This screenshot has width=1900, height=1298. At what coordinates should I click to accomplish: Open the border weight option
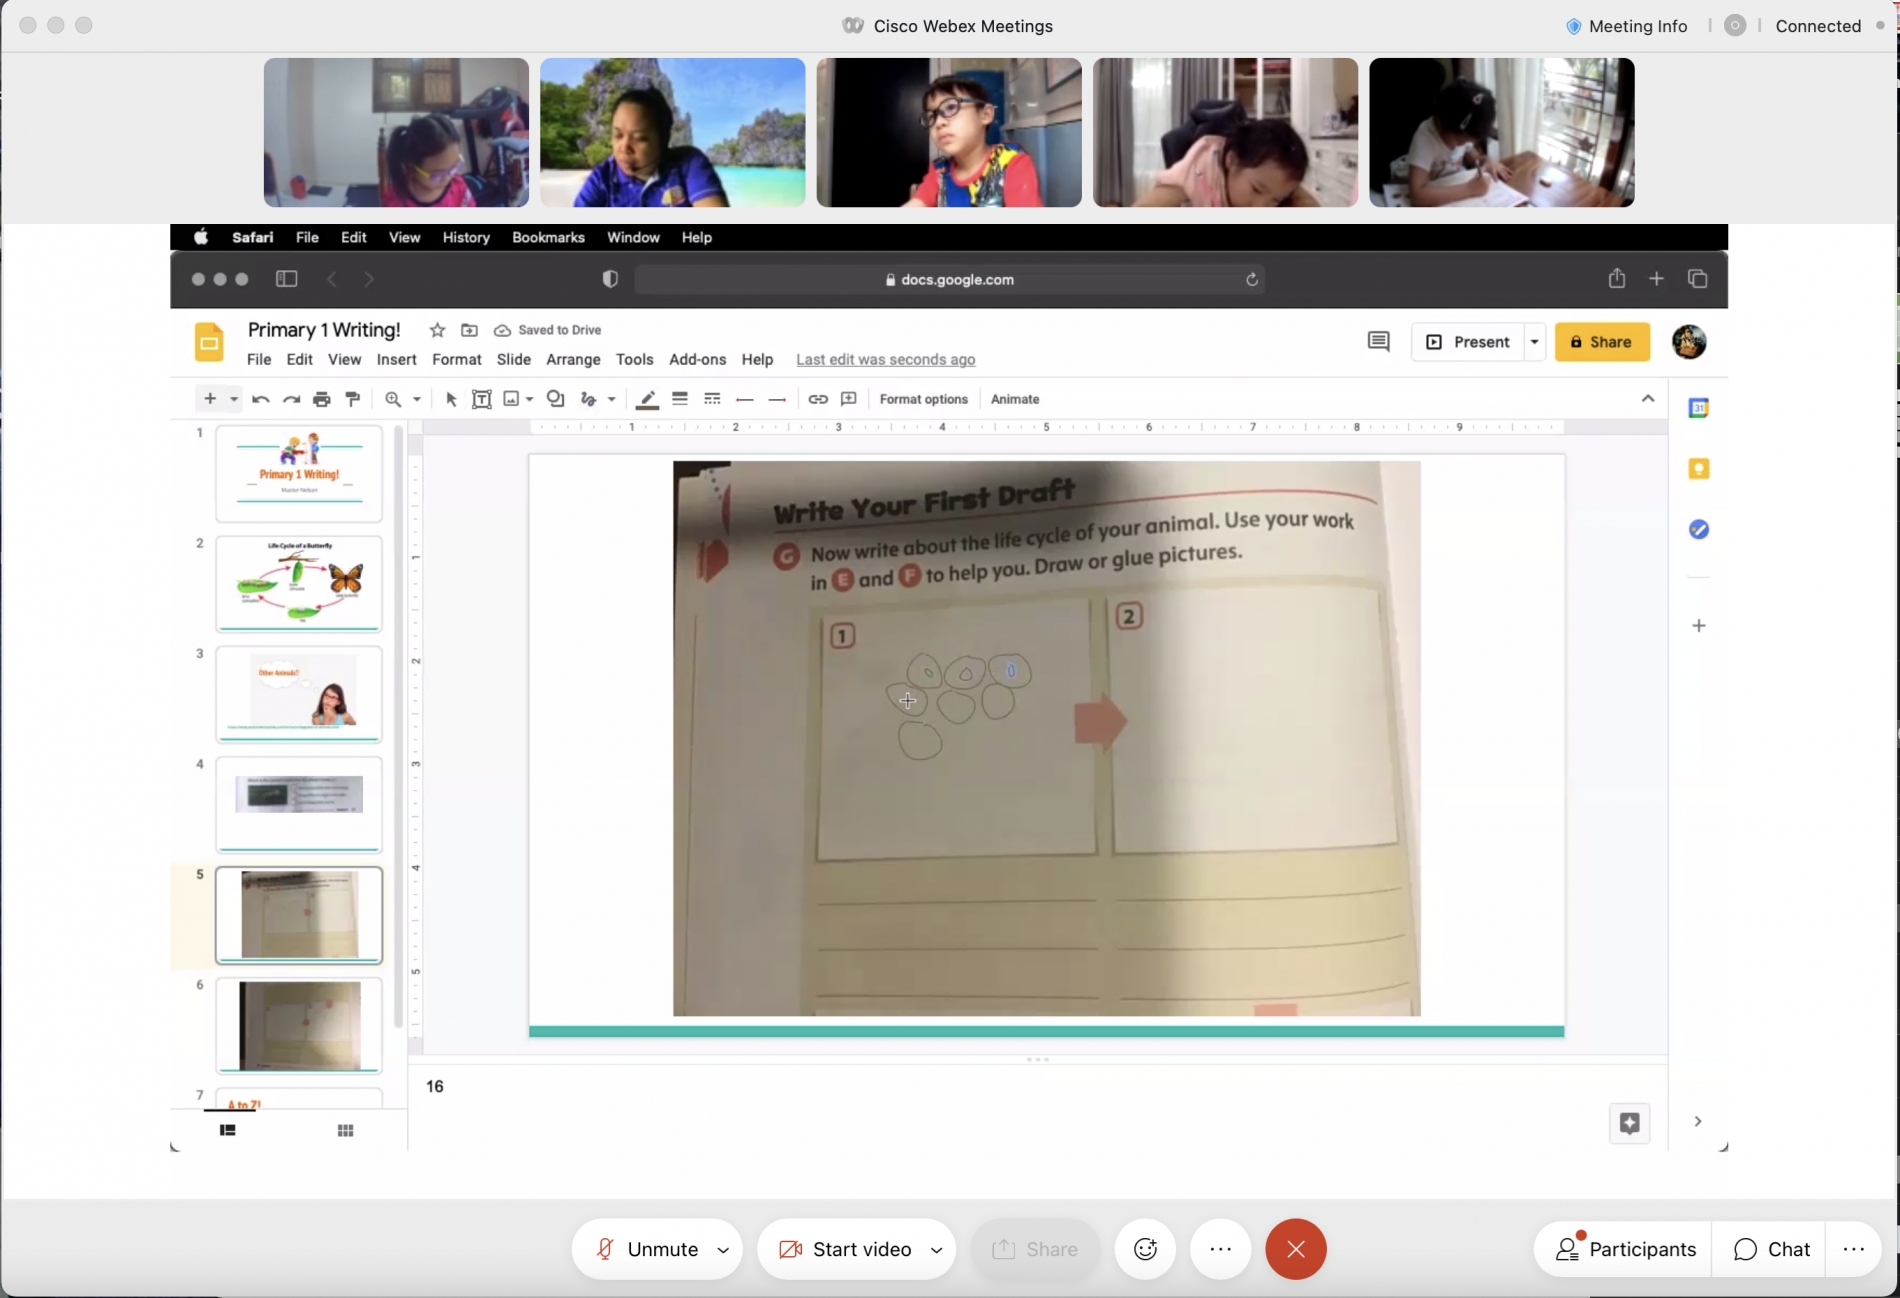click(x=680, y=399)
